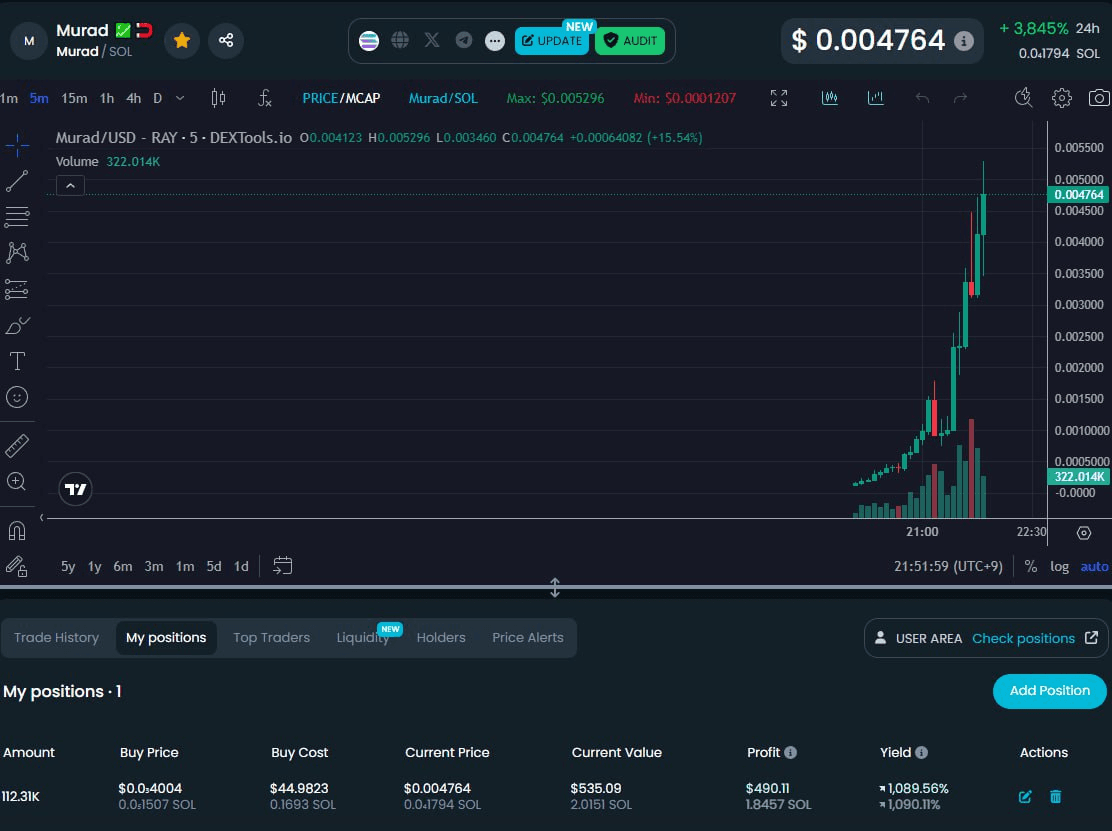The image size is (1112, 831).
Task: Open the emoji icons tool
Action: [x=17, y=397]
